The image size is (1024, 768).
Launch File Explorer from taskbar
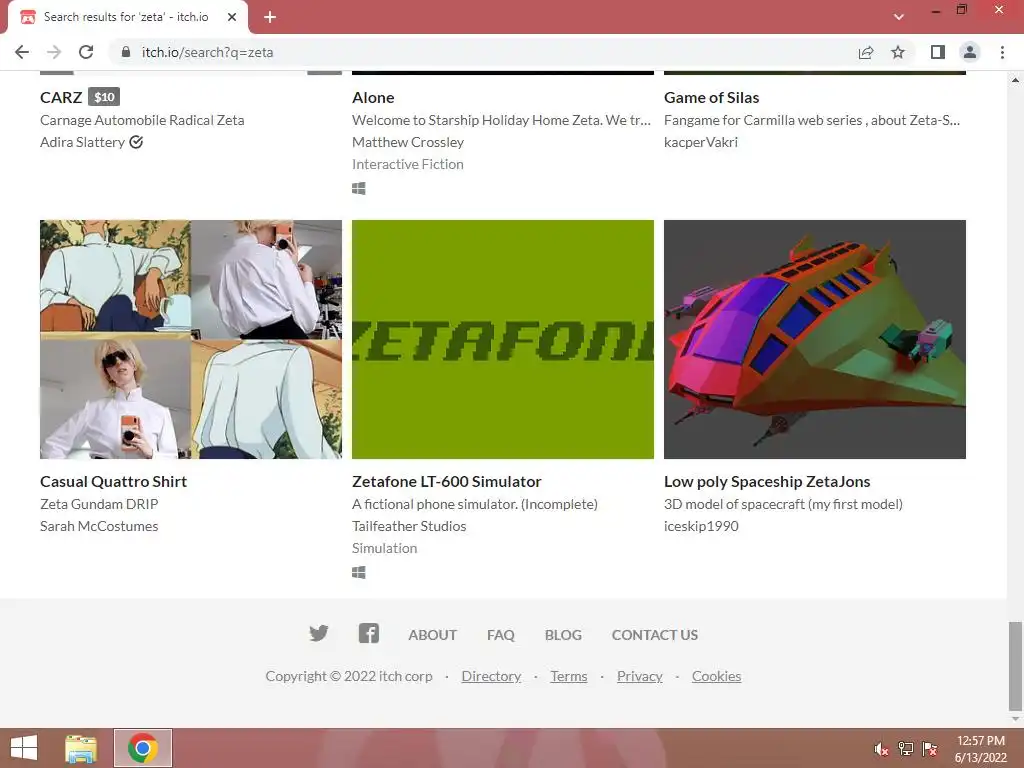[x=81, y=748]
